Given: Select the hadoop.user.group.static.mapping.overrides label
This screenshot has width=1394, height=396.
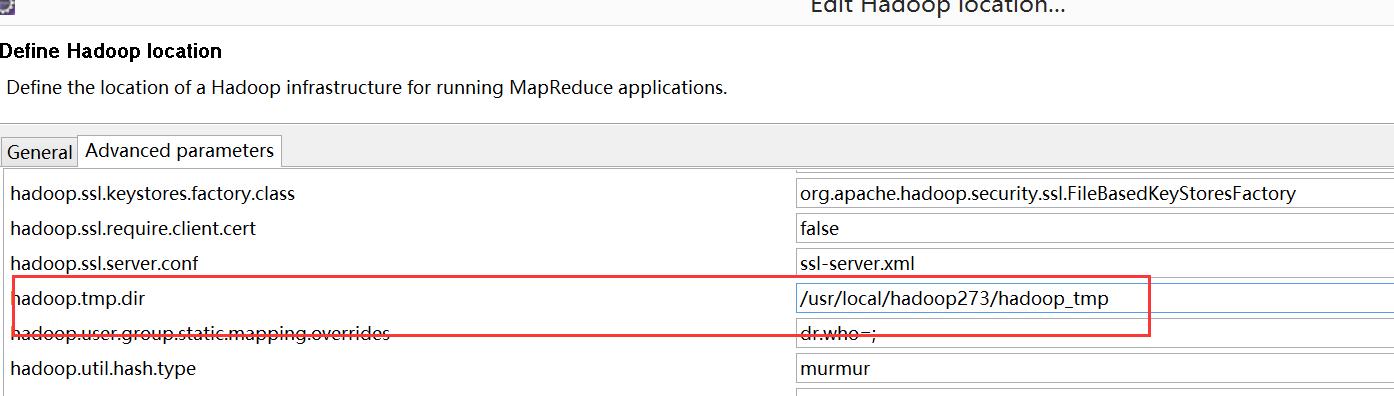Looking at the screenshot, I should (x=200, y=334).
